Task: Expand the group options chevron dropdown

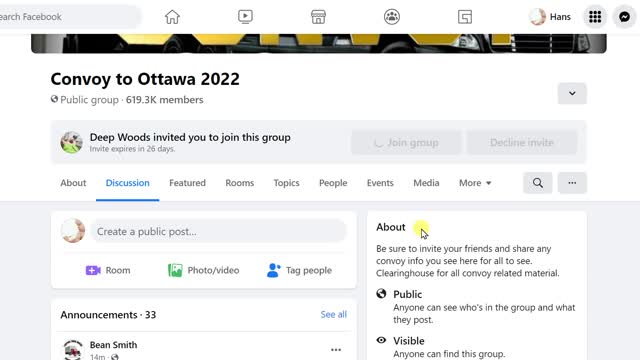Action: click(x=572, y=93)
